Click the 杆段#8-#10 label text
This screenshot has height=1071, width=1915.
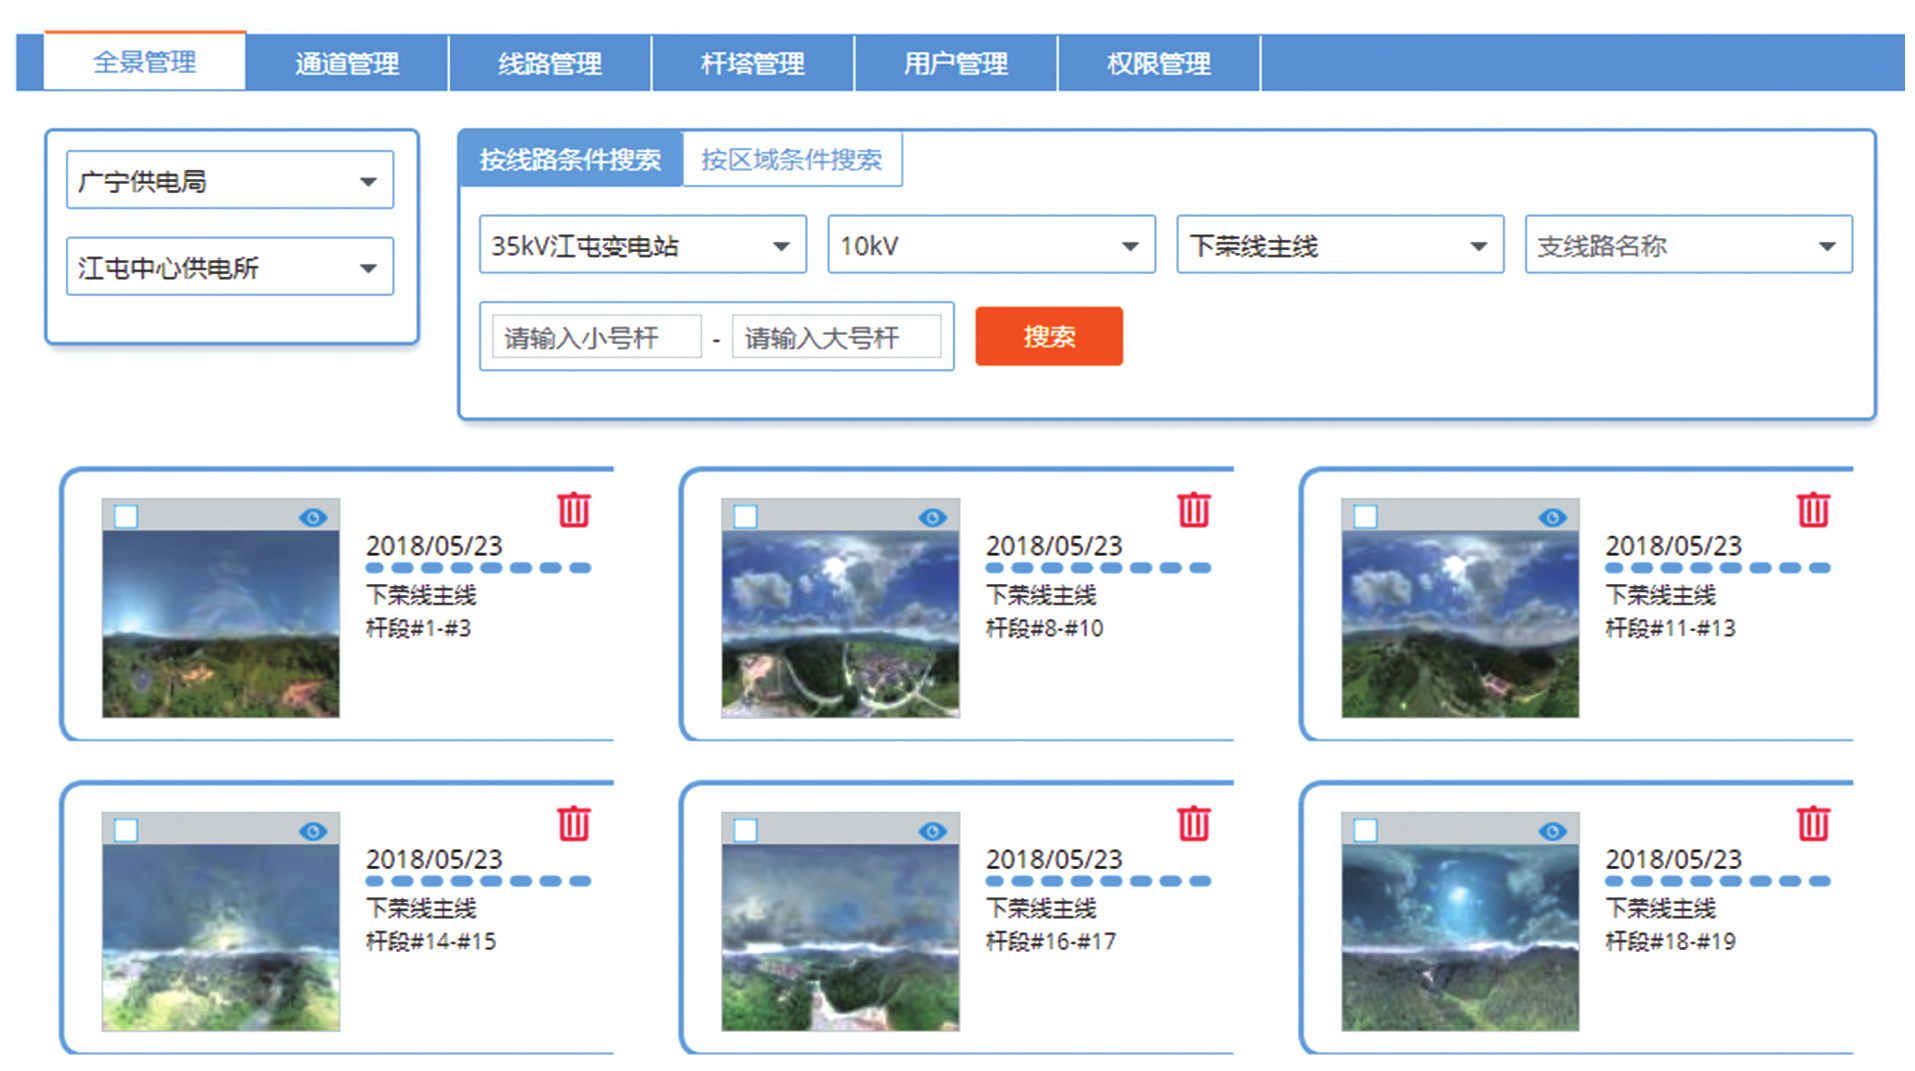click(x=1045, y=628)
